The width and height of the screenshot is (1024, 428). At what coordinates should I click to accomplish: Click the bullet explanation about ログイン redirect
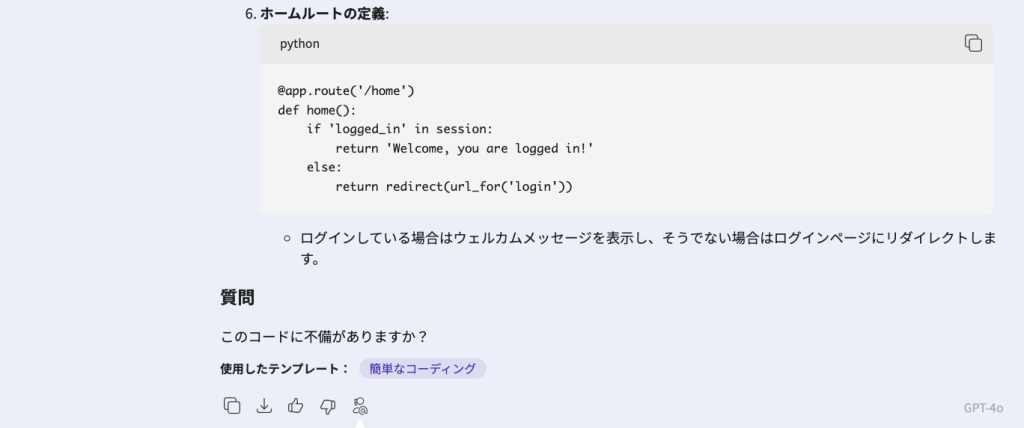(x=640, y=238)
